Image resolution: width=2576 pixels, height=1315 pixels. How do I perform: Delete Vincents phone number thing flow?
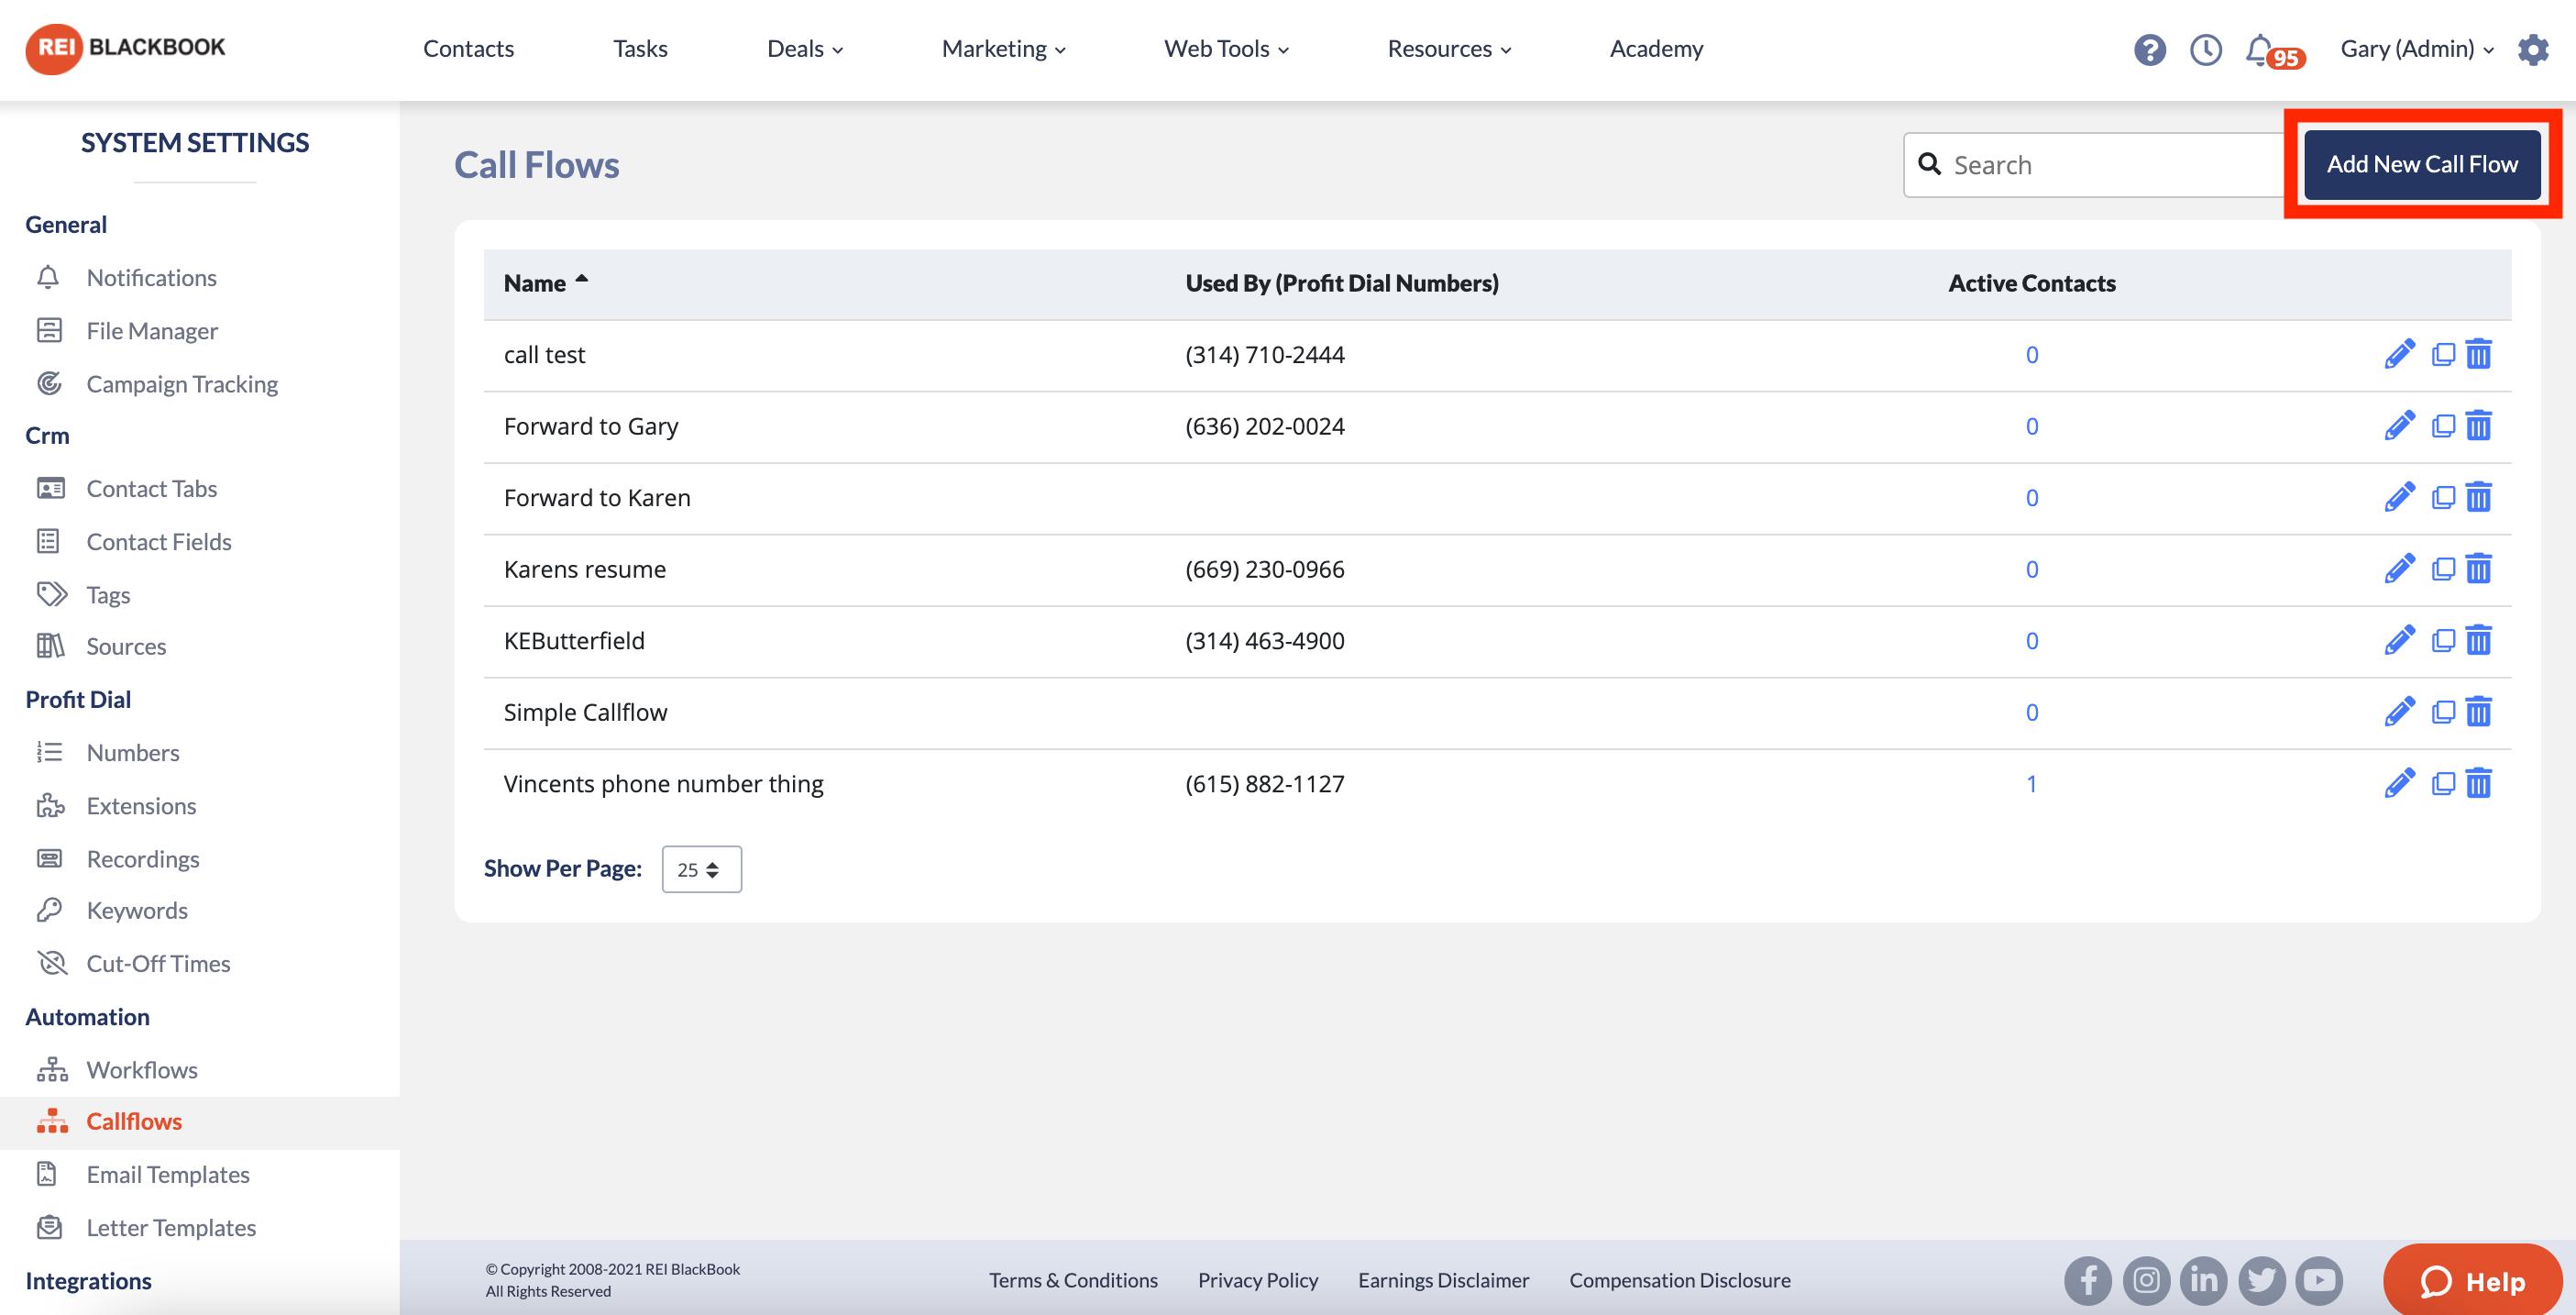tap(2478, 784)
